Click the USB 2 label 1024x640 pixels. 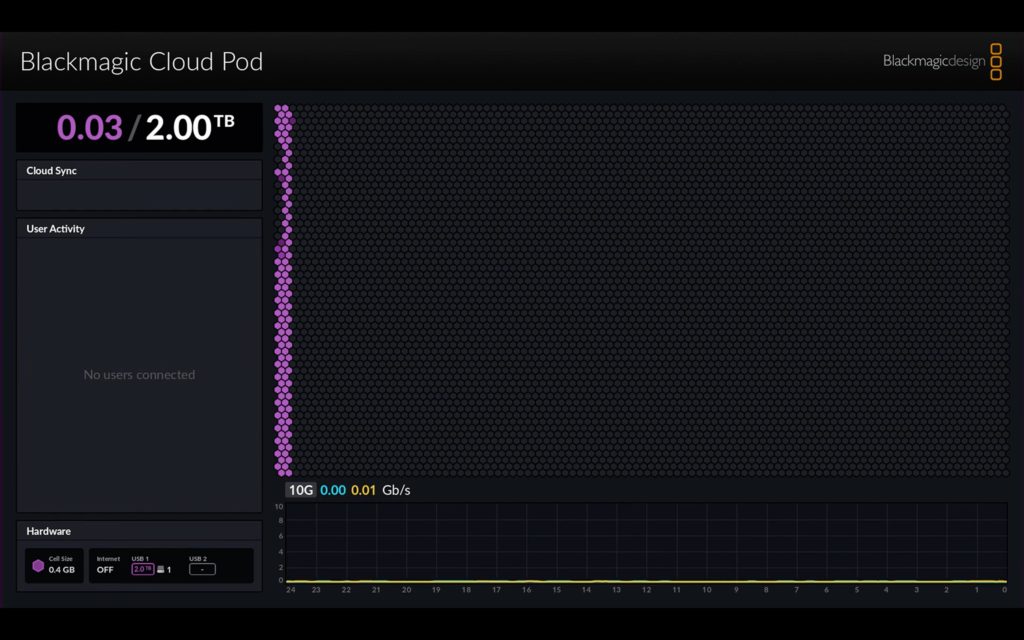(x=198, y=559)
